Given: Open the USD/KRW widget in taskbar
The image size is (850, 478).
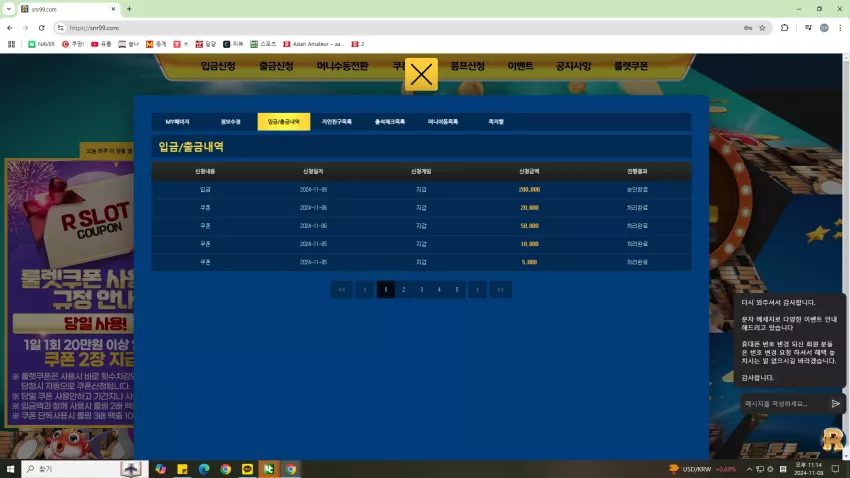Looking at the screenshot, I should 703,469.
